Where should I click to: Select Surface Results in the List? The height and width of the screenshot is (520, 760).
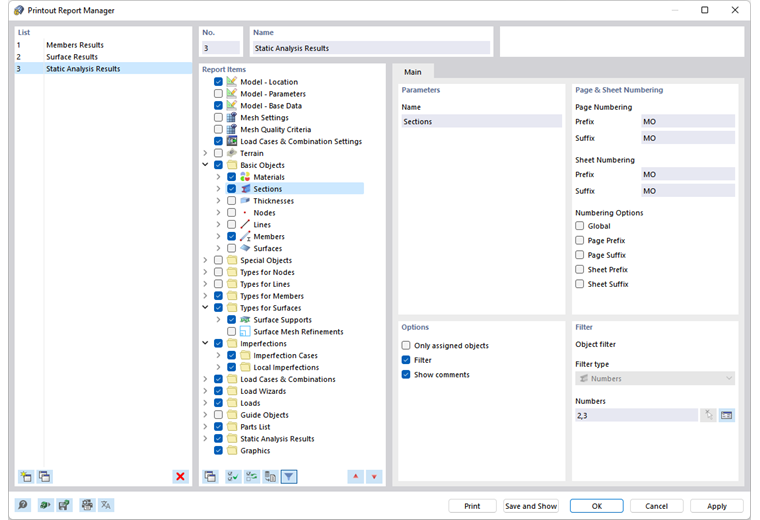point(103,57)
